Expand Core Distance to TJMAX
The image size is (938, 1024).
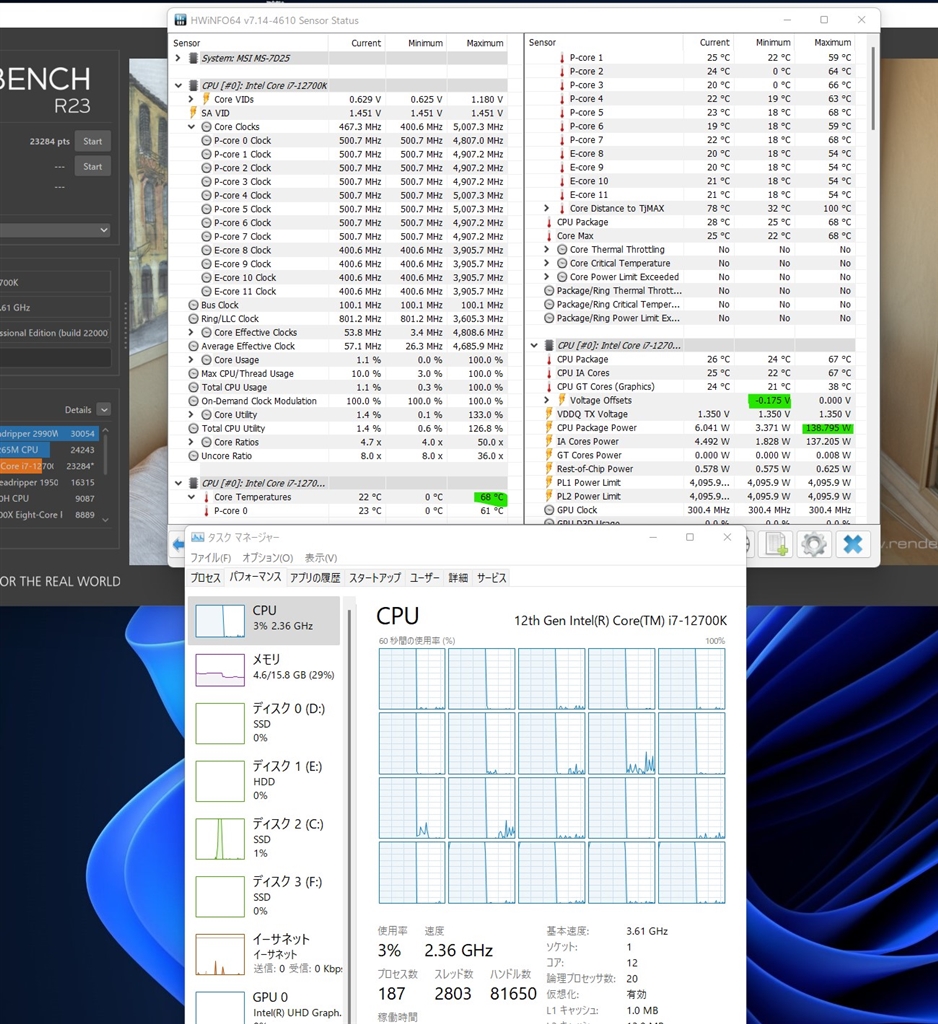coord(547,208)
